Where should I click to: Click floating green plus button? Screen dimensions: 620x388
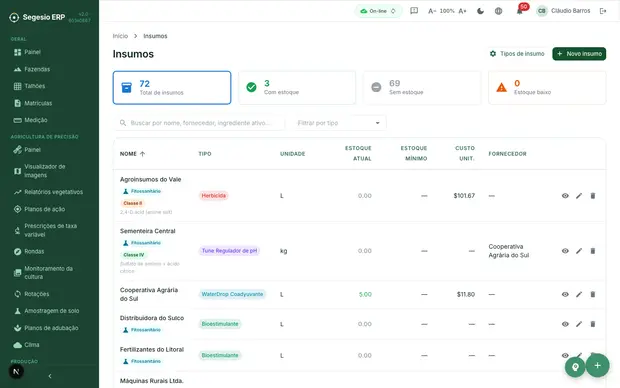pos(597,365)
